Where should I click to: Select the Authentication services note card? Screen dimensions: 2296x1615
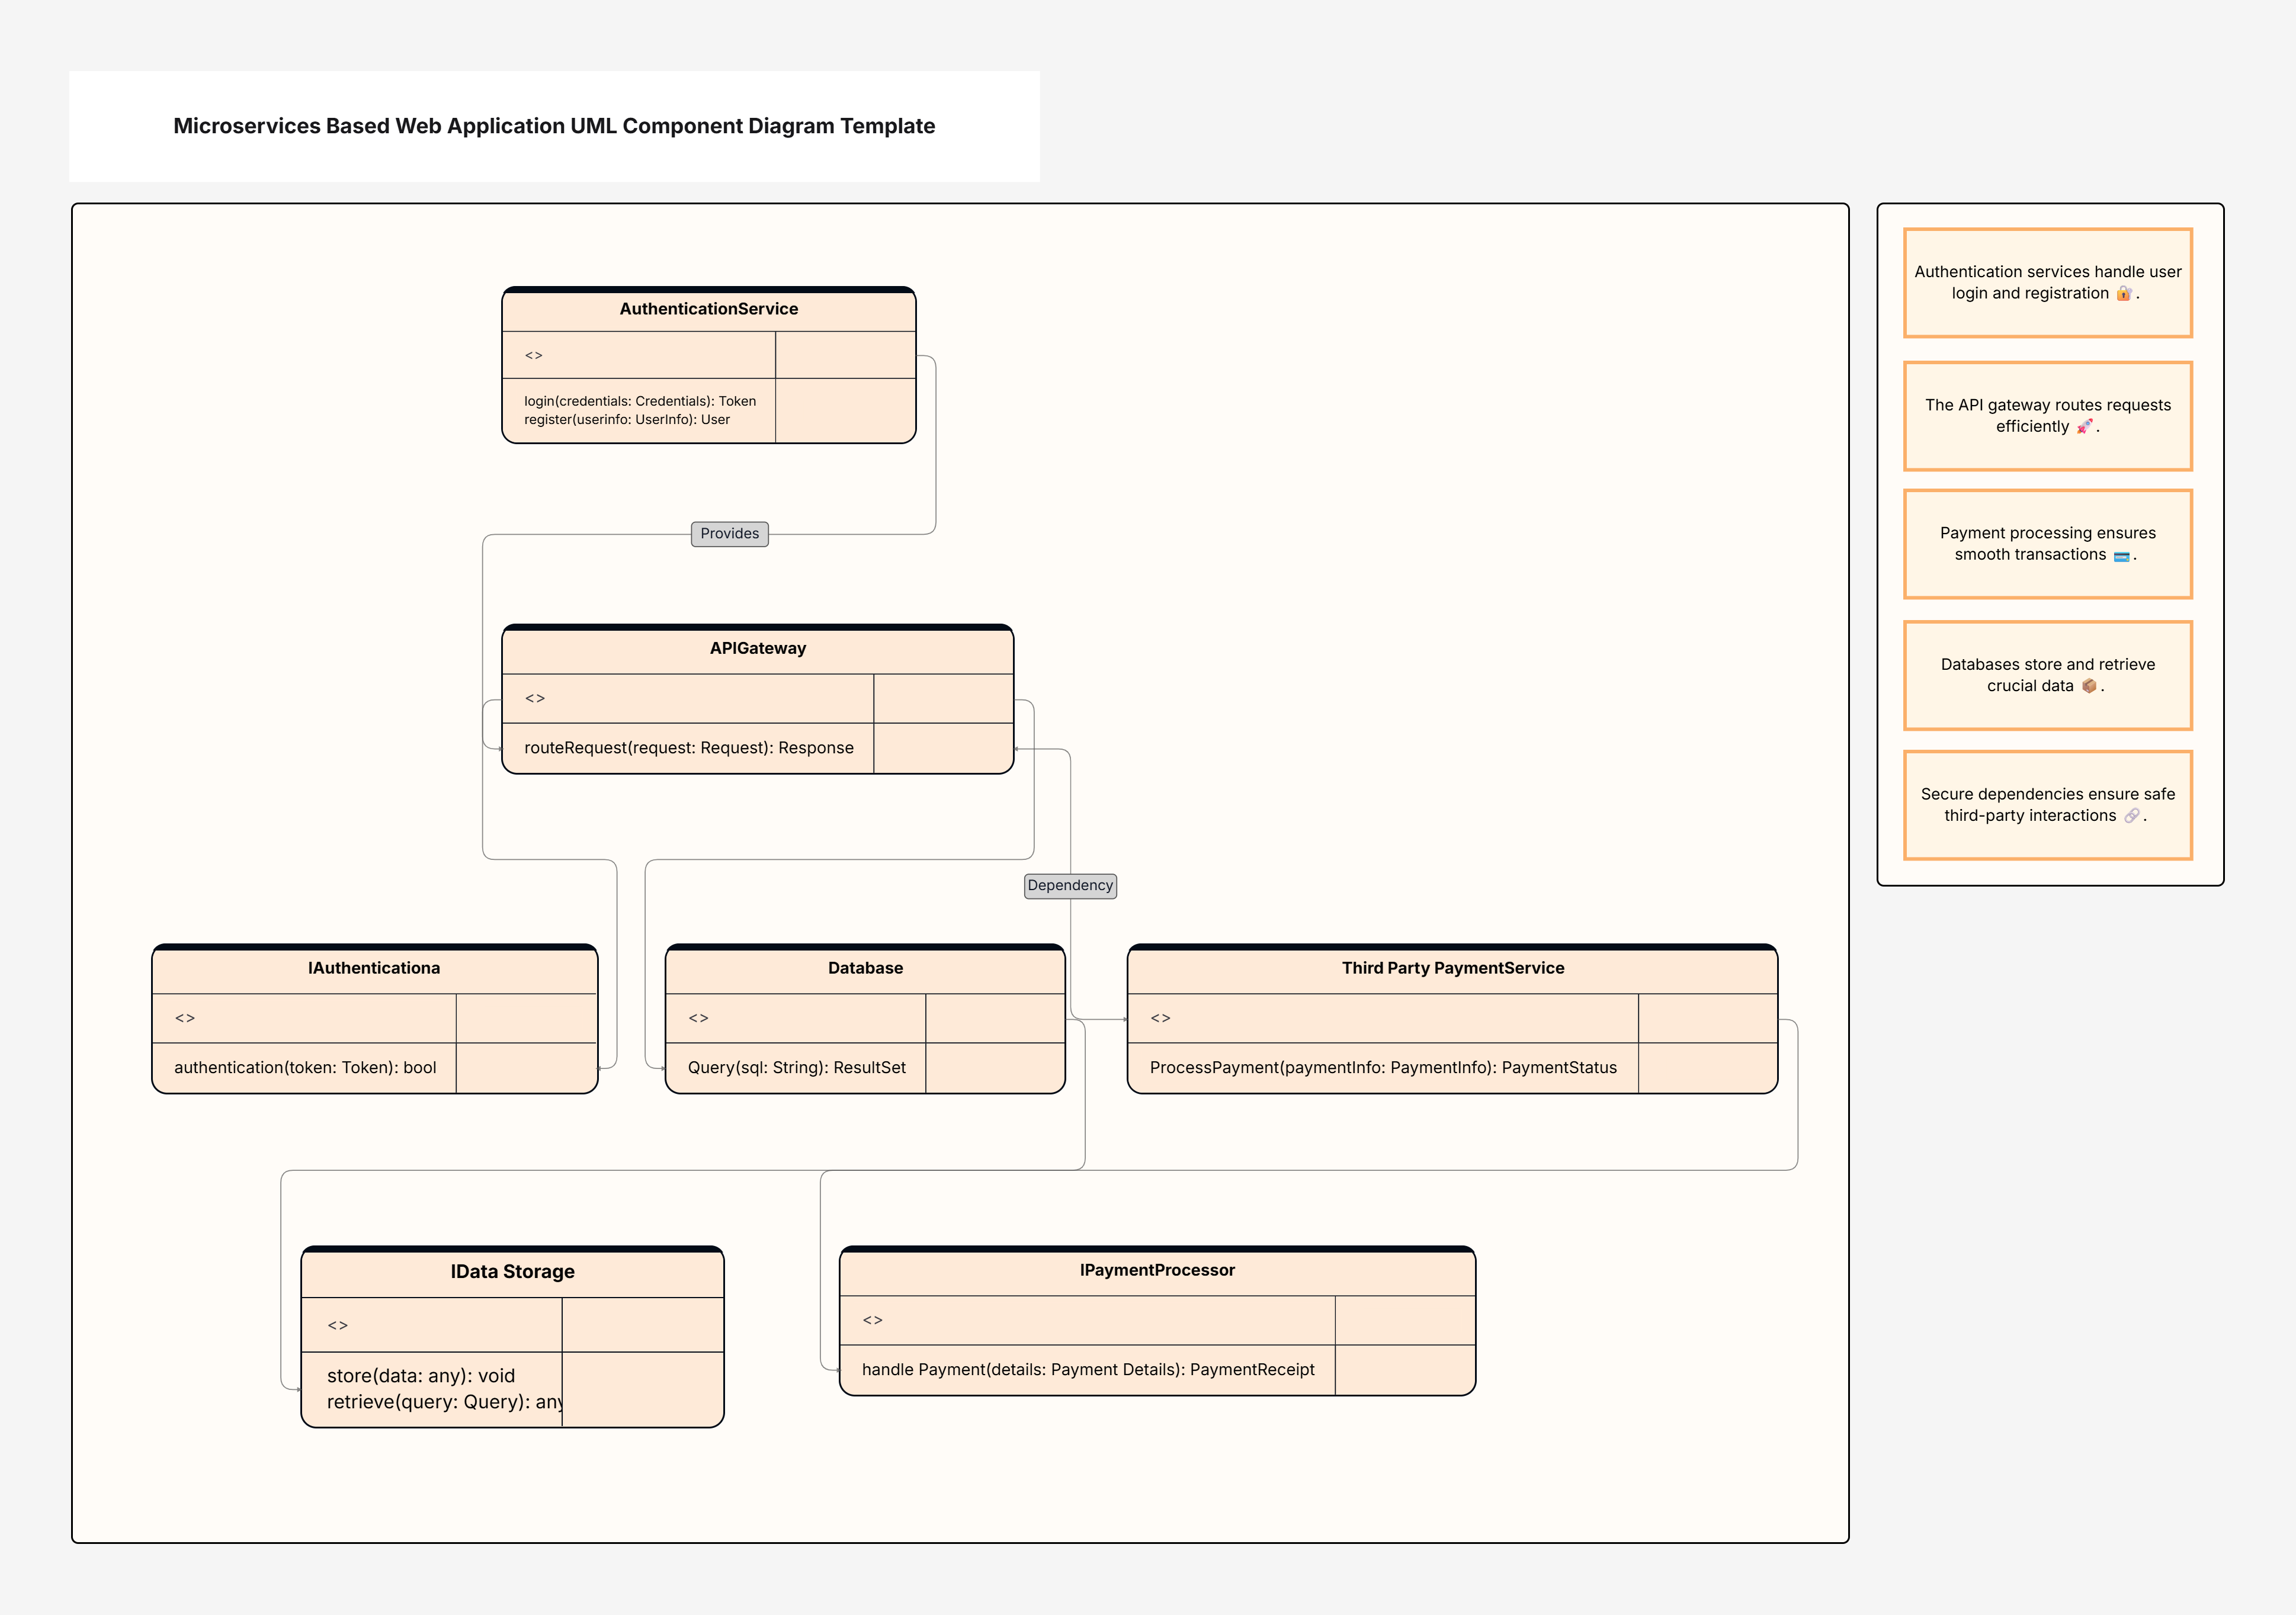tap(2048, 283)
